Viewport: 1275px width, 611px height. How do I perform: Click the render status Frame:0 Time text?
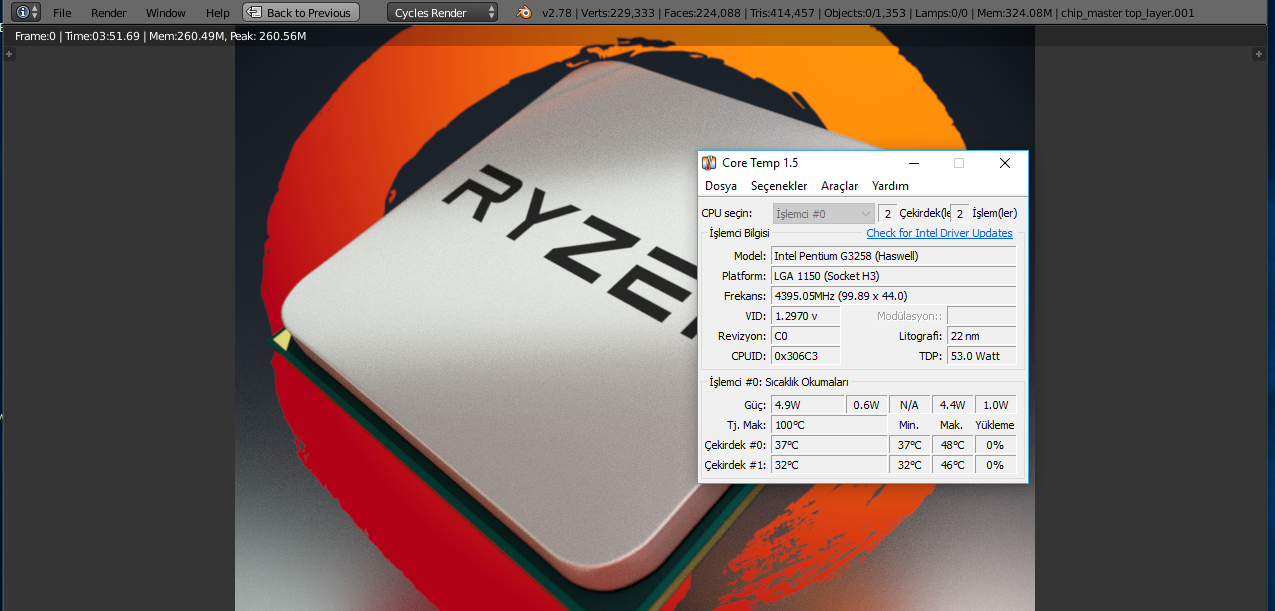click(x=161, y=36)
